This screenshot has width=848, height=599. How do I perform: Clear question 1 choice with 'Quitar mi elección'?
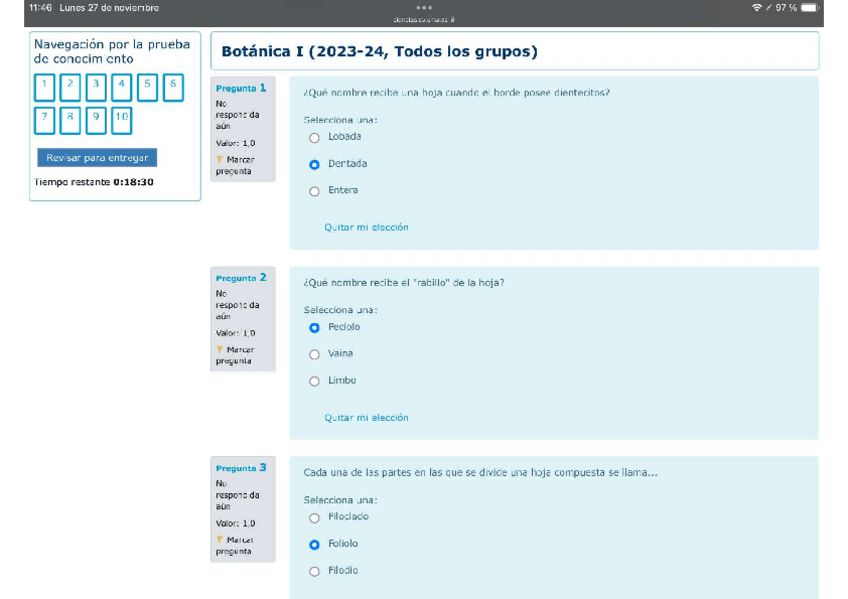[366, 228]
